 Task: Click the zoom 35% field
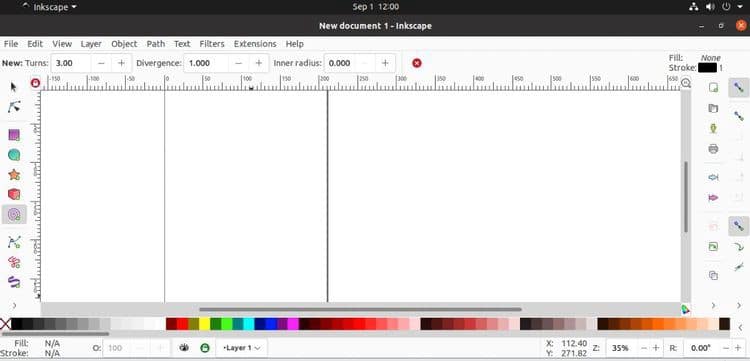click(x=621, y=348)
